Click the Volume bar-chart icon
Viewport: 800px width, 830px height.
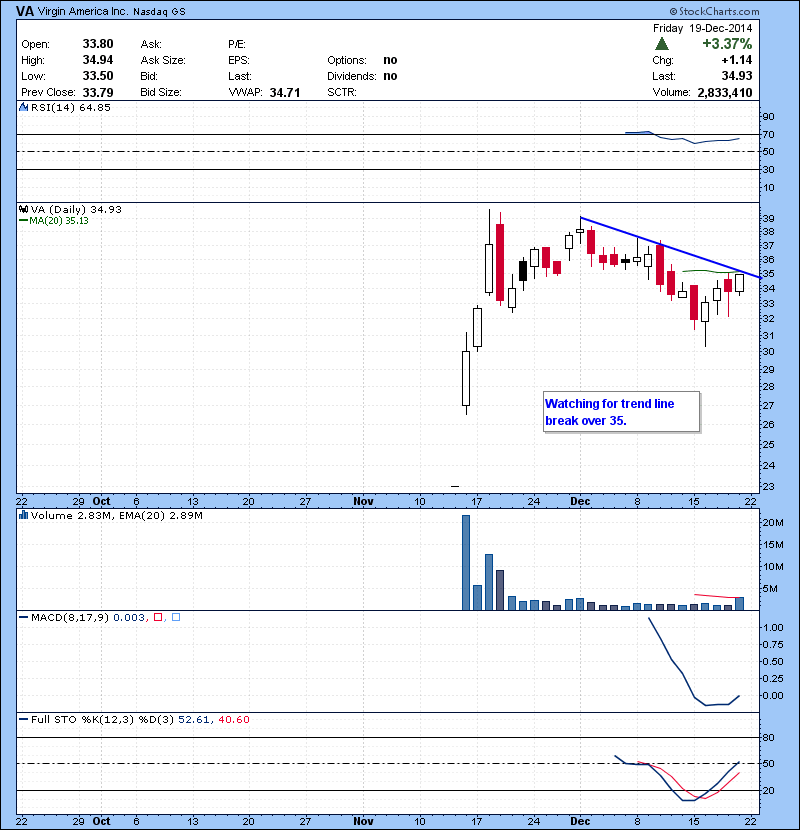click(x=23, y=515)
